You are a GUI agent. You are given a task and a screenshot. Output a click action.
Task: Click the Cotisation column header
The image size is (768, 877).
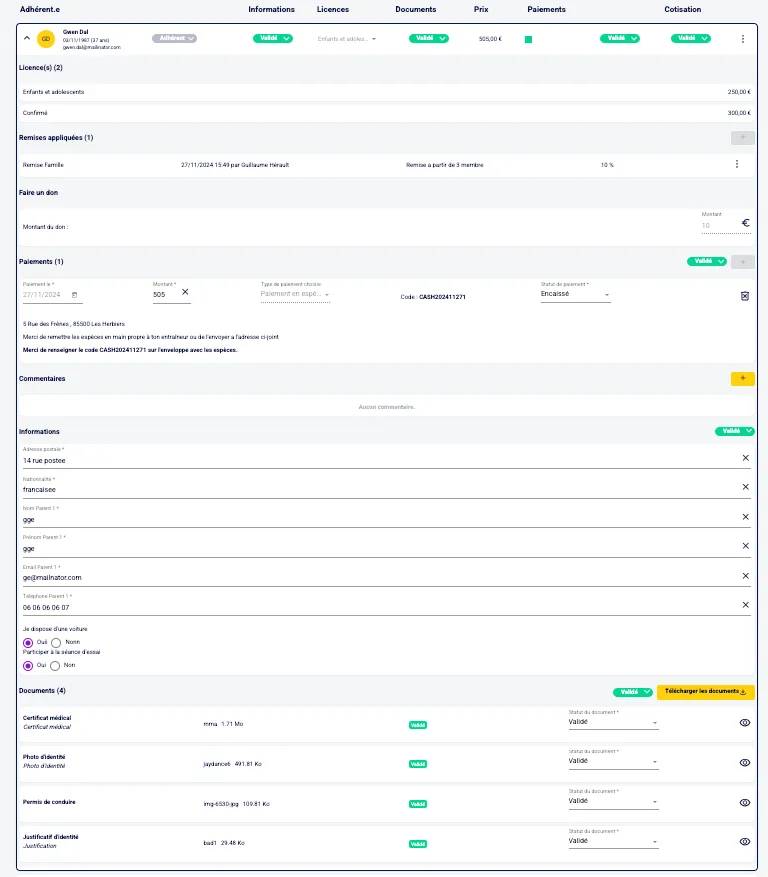point(682,9)
